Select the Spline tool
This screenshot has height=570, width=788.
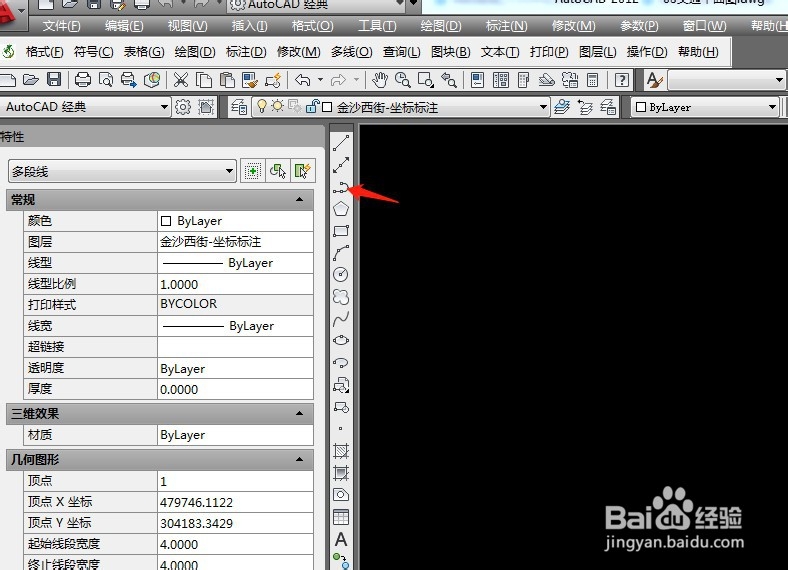coord(341,319)
